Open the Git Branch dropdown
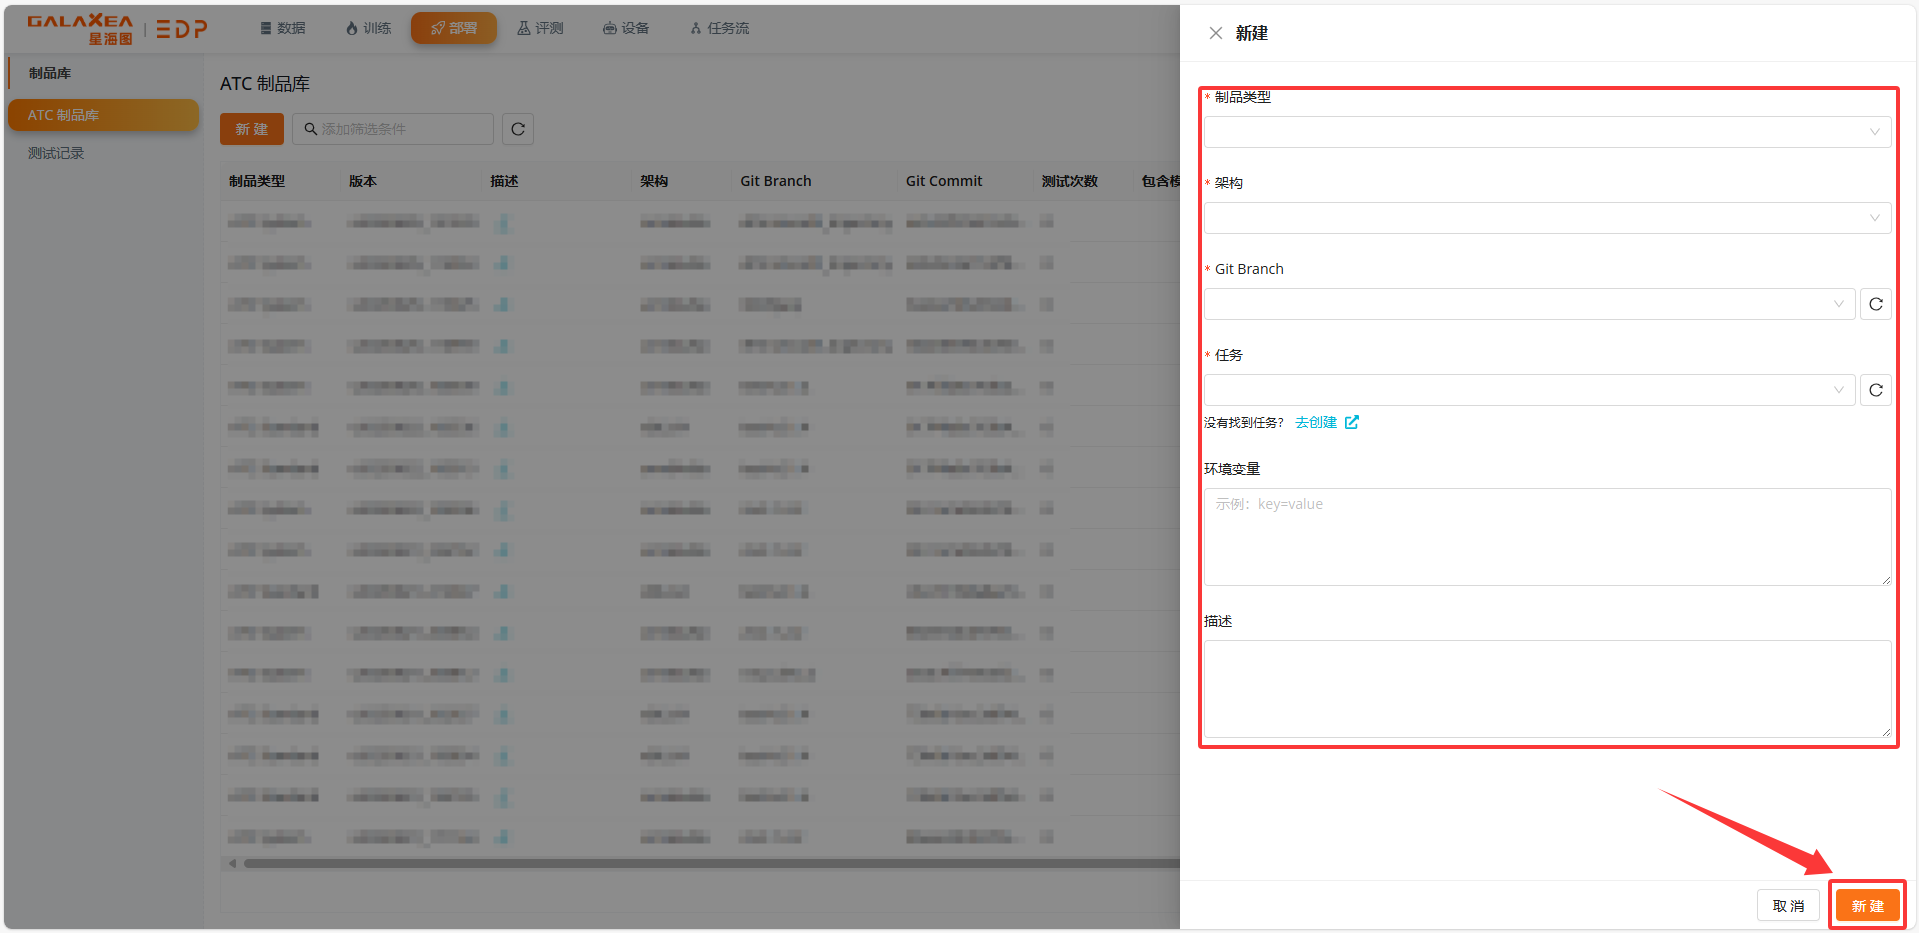Image resolution: width=1919 pixels, height=933 pixels. pos(1528,304)
